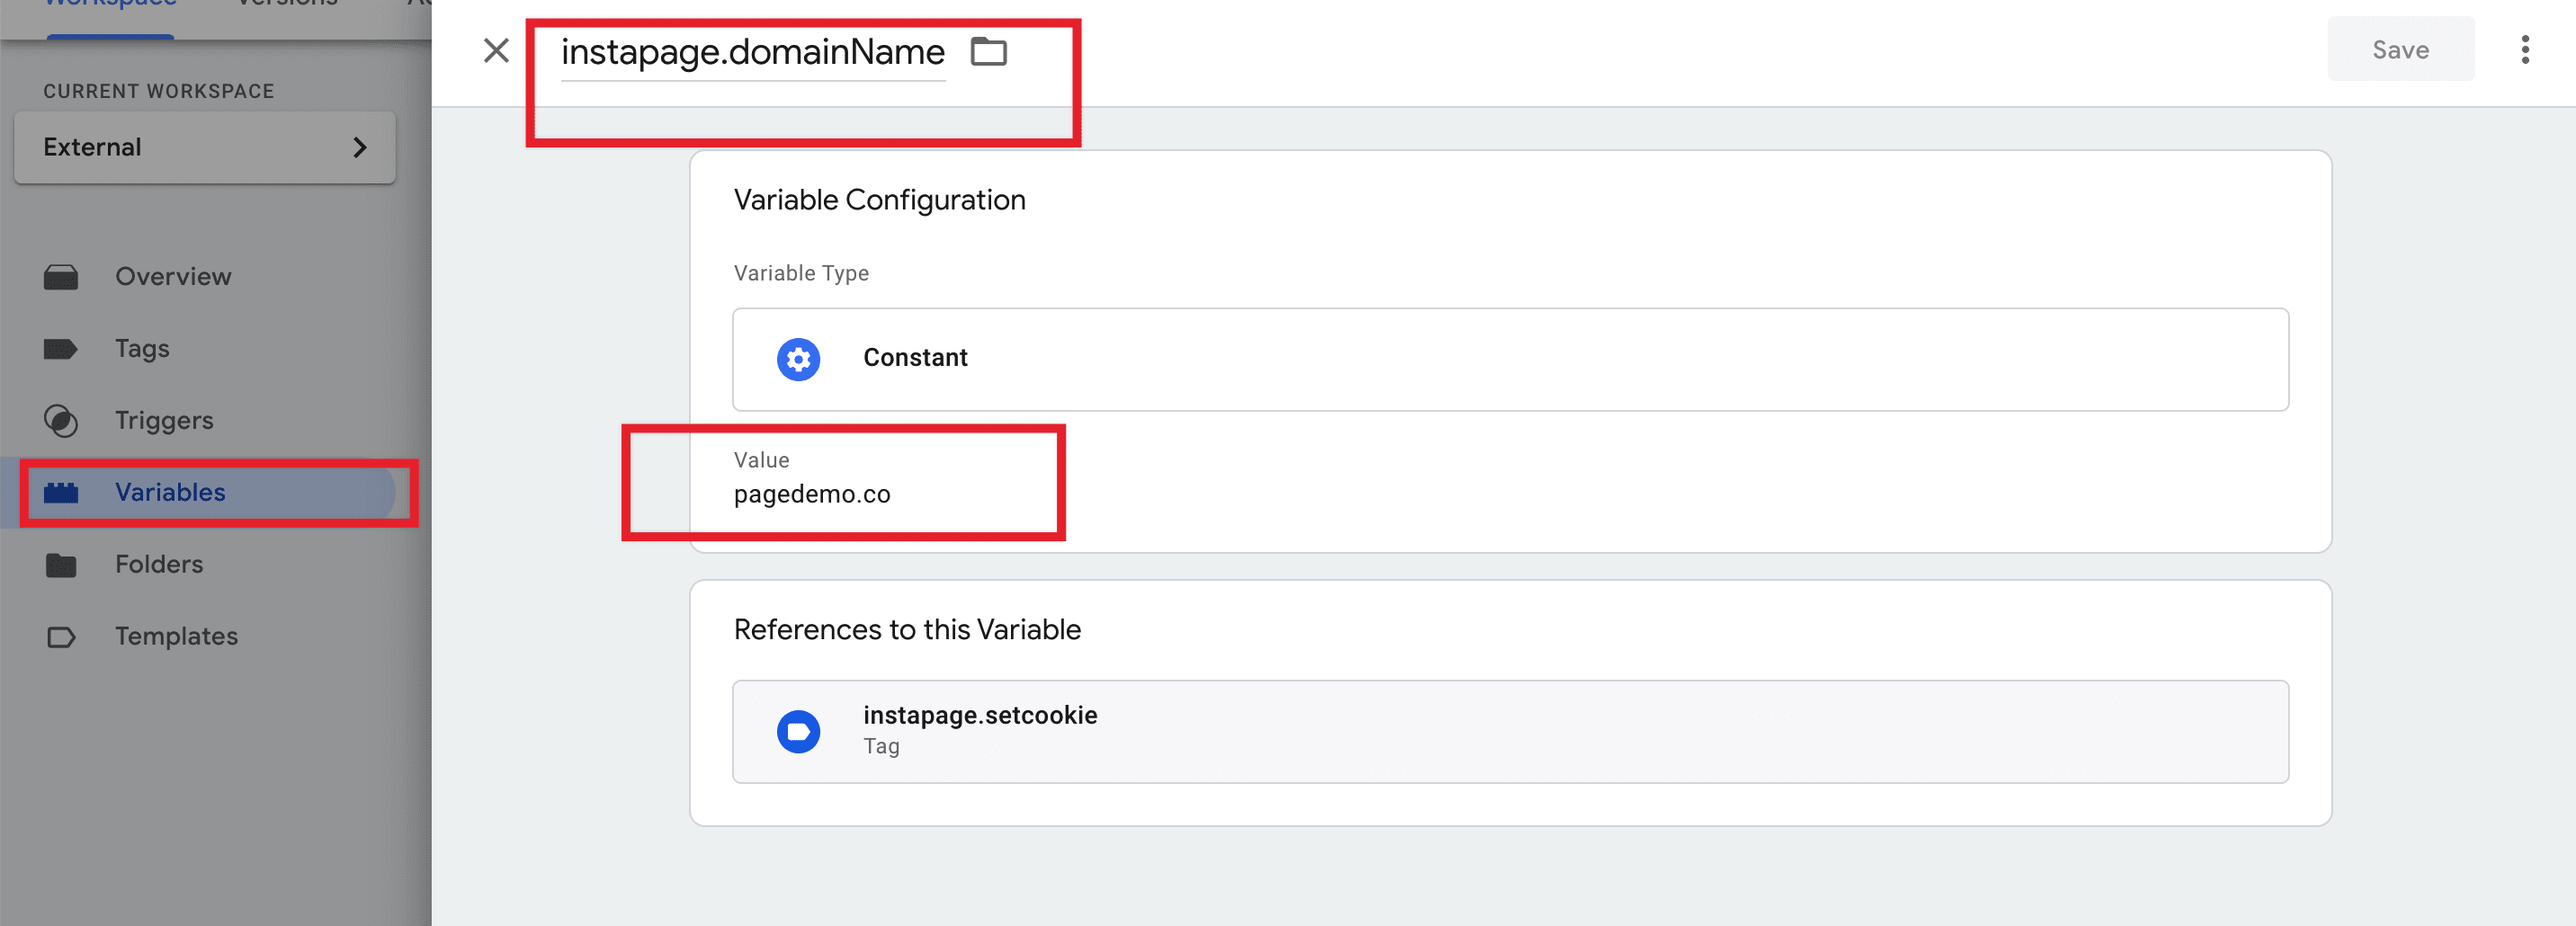
Task: Click the Folders folder icon in sidebar
Action: pos(61,565)
